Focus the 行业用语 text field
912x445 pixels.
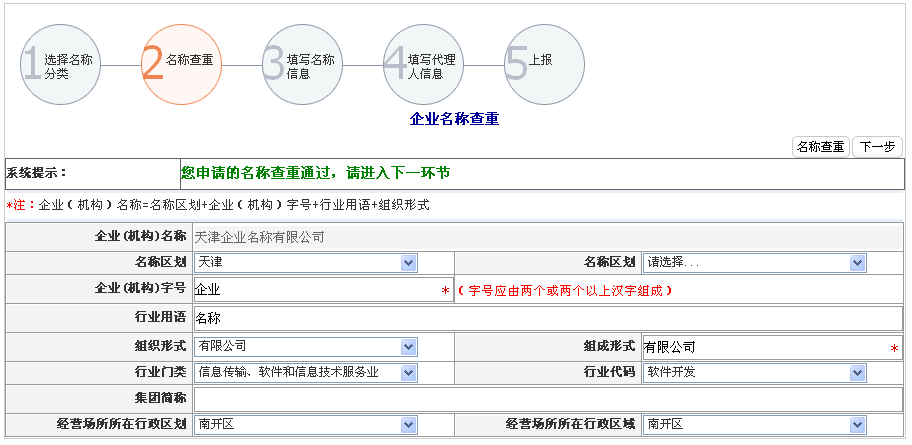[546, 318]
